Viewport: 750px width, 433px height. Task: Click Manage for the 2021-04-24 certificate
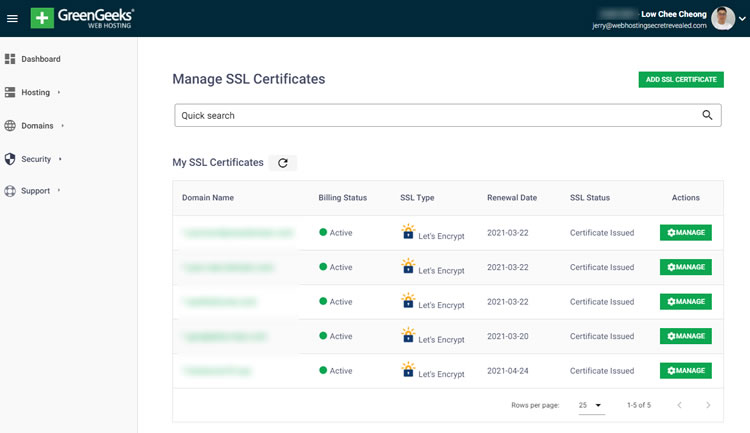pyautogui.click(x=685, y=370)
